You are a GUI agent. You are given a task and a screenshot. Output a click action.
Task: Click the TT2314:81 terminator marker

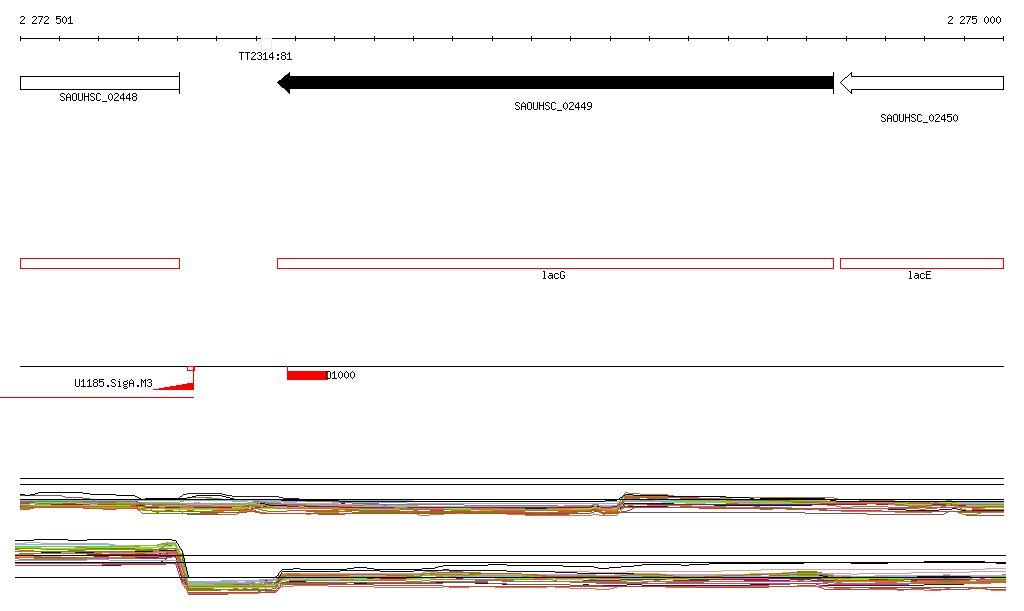click(x=265, y=44)
